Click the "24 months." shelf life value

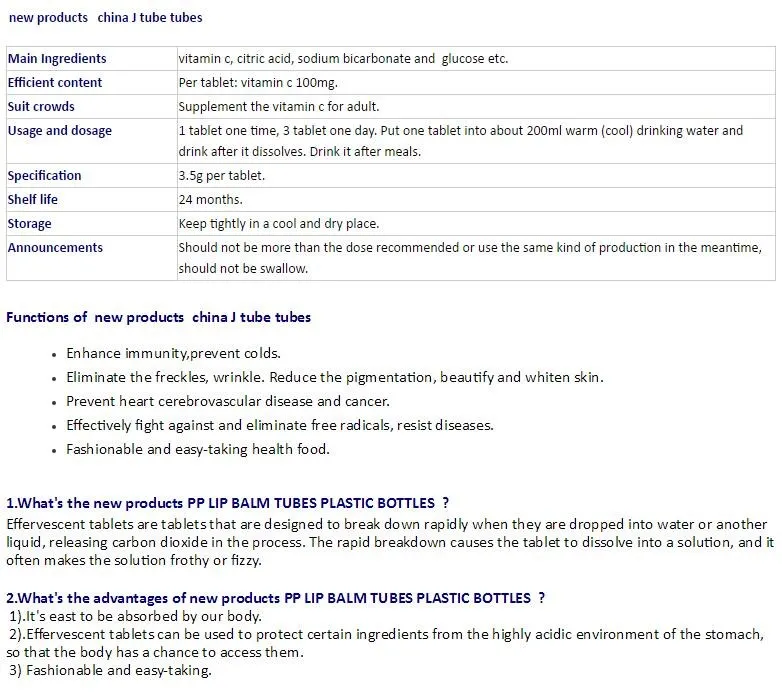click(211, 200)
